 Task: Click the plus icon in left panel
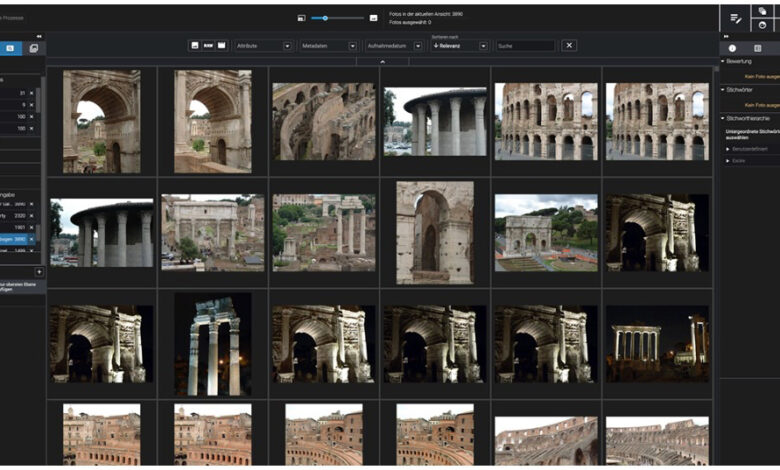(39, 271)
